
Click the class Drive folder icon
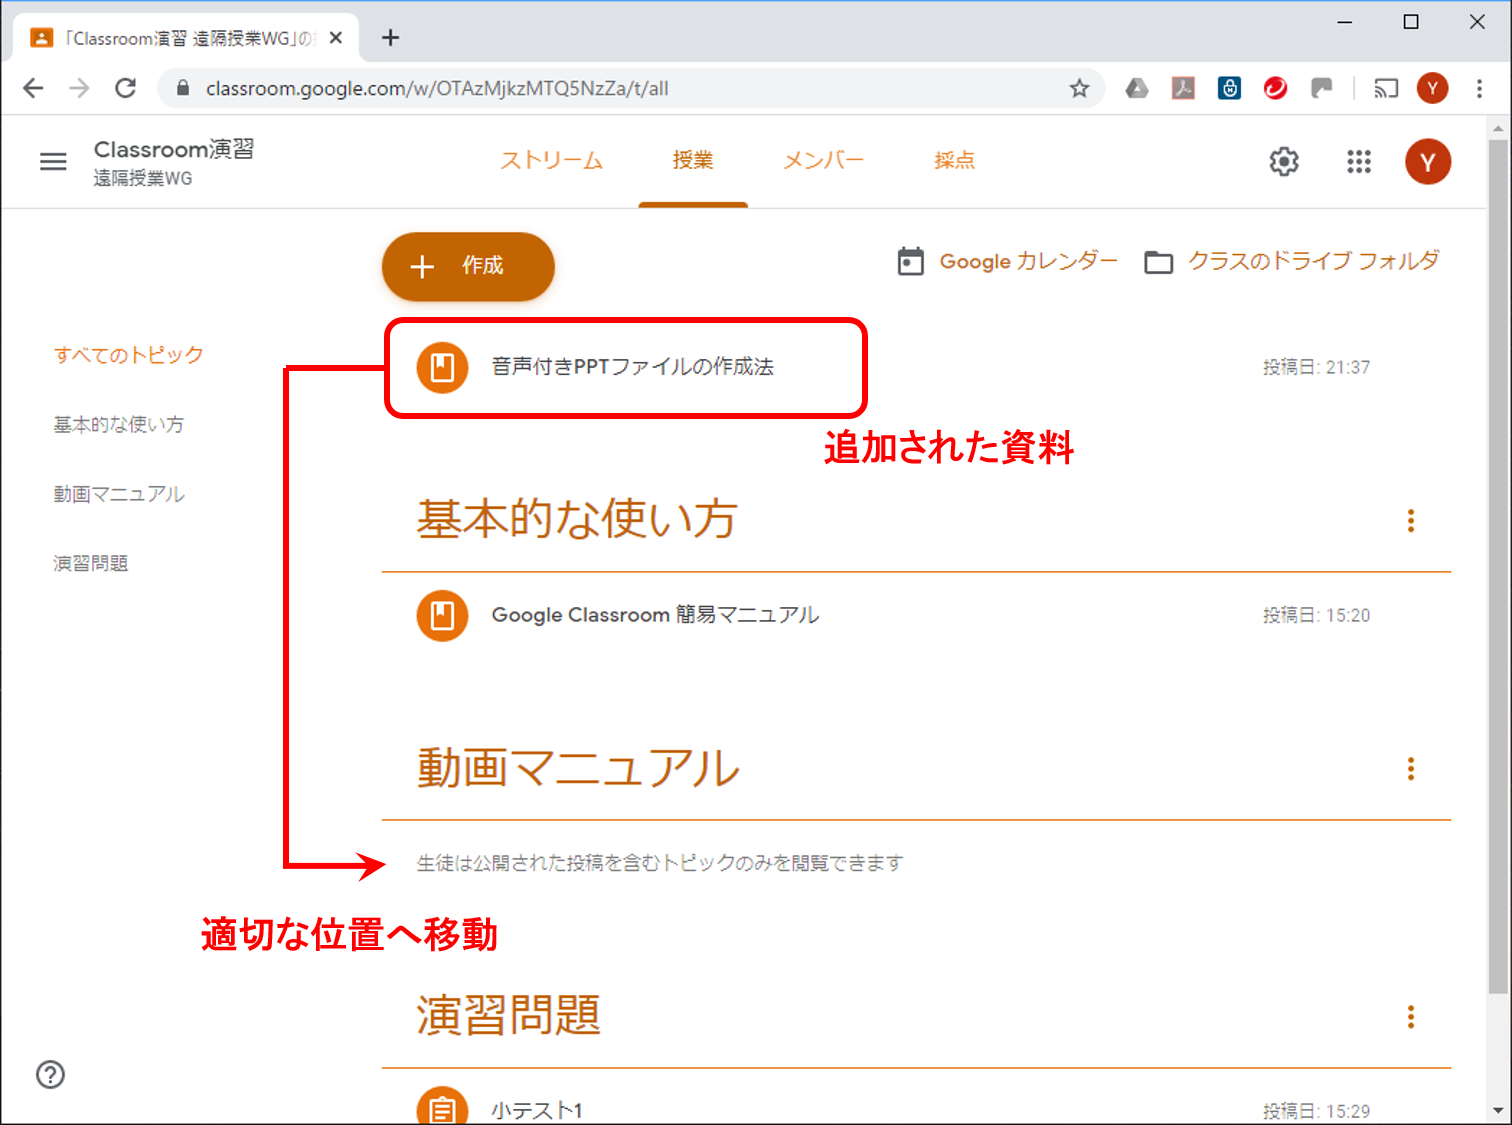tap(1158, 262)
